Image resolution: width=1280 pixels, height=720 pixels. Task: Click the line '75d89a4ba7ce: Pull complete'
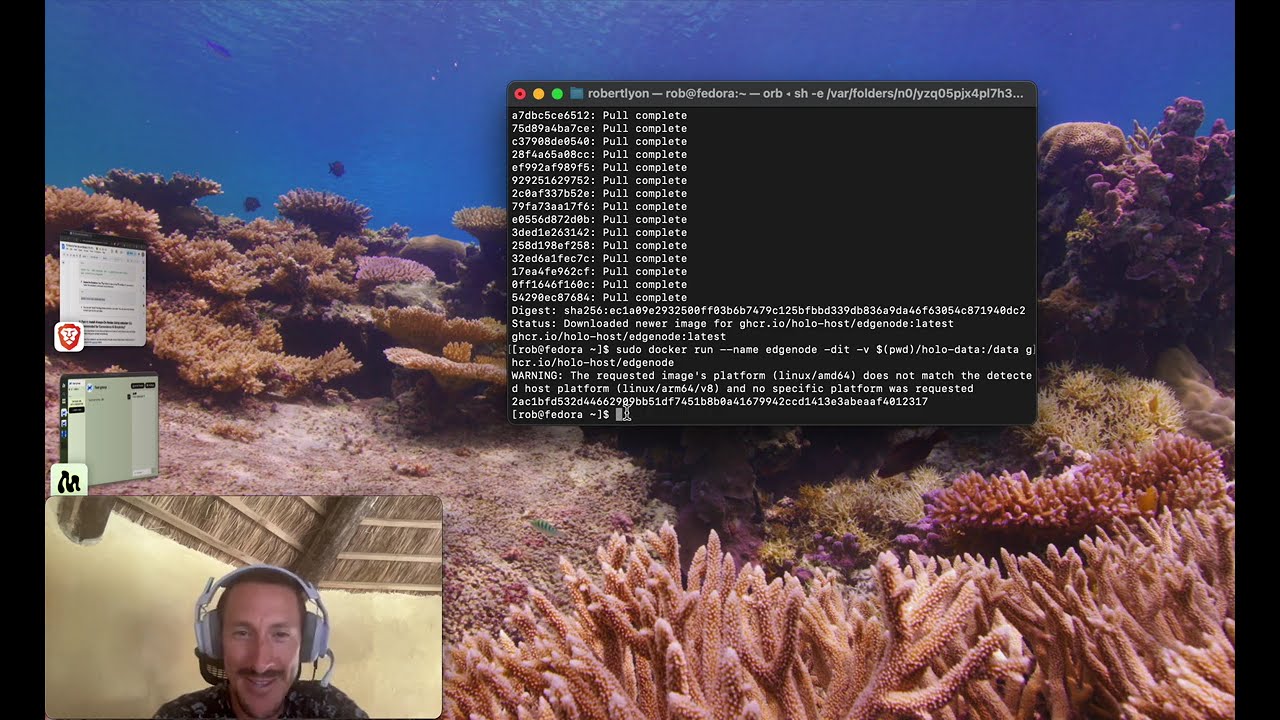click(x=599, y=128)
